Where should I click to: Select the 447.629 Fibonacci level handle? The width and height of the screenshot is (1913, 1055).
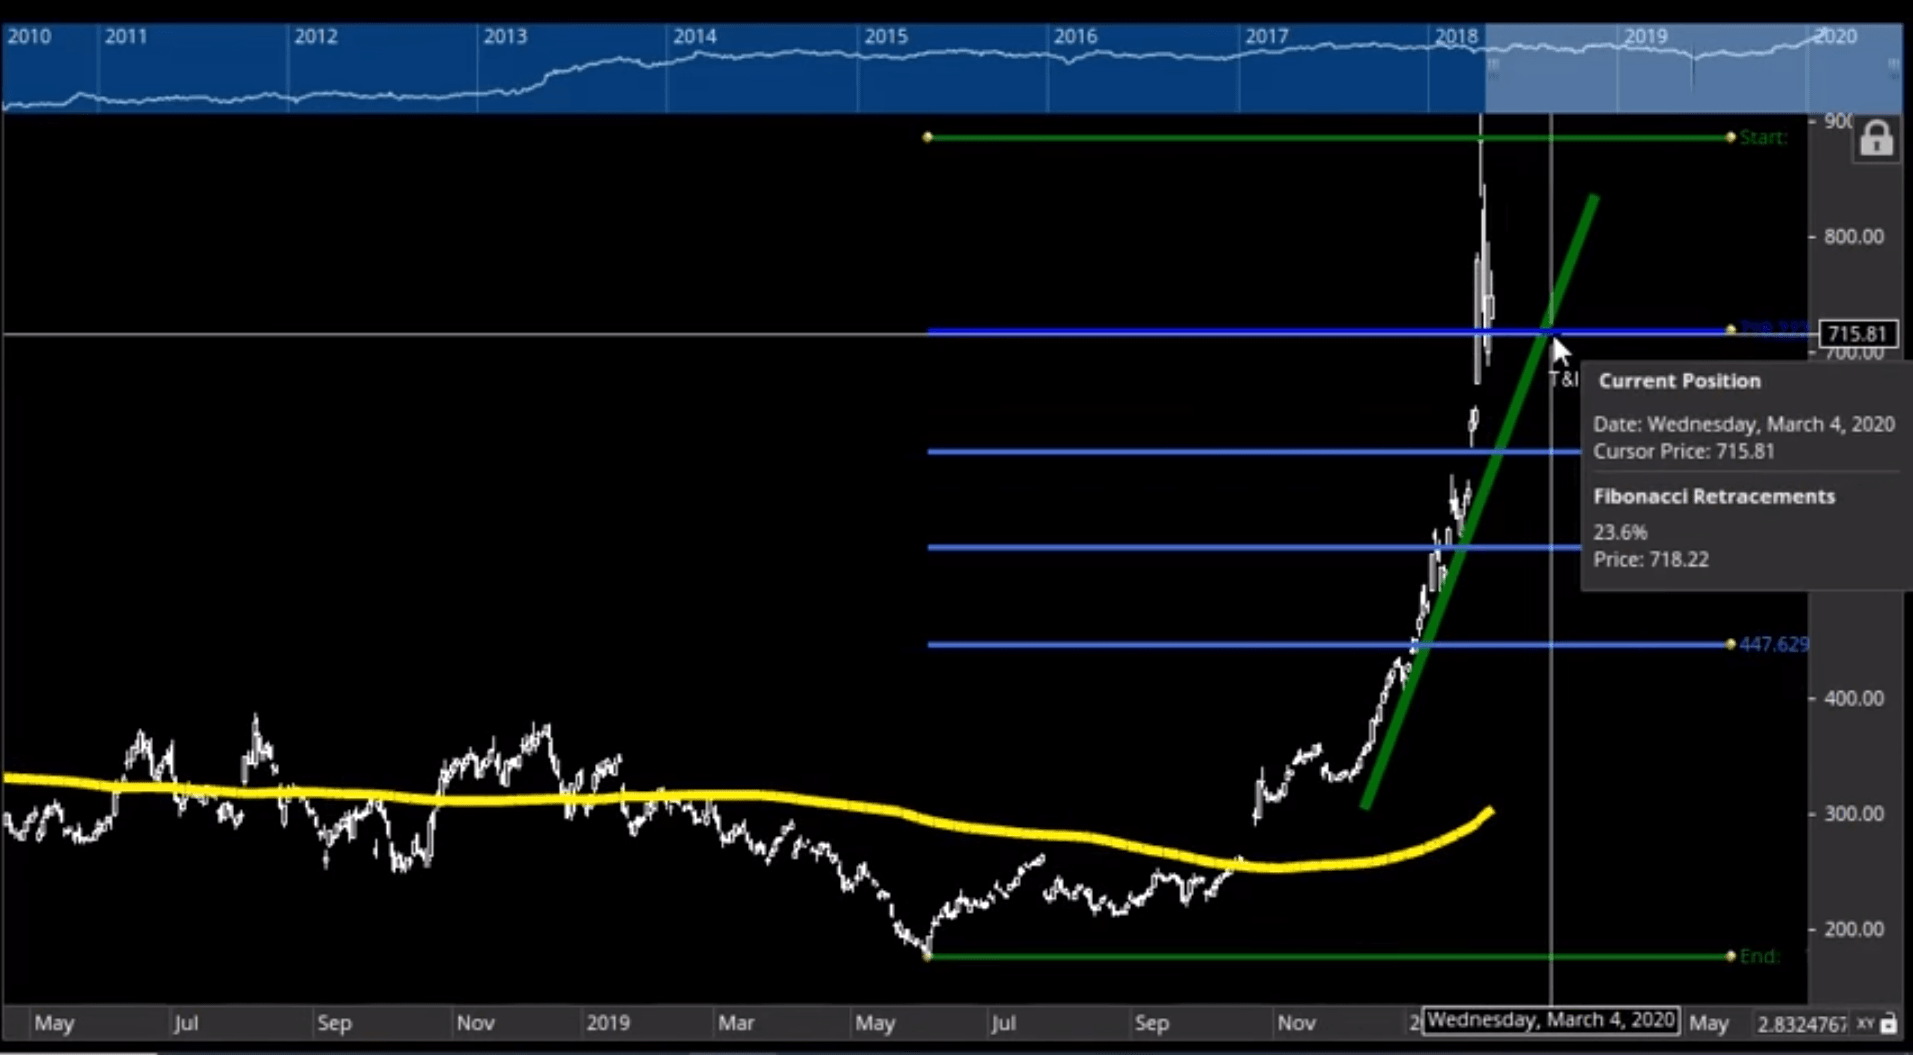coord(1731,644)
